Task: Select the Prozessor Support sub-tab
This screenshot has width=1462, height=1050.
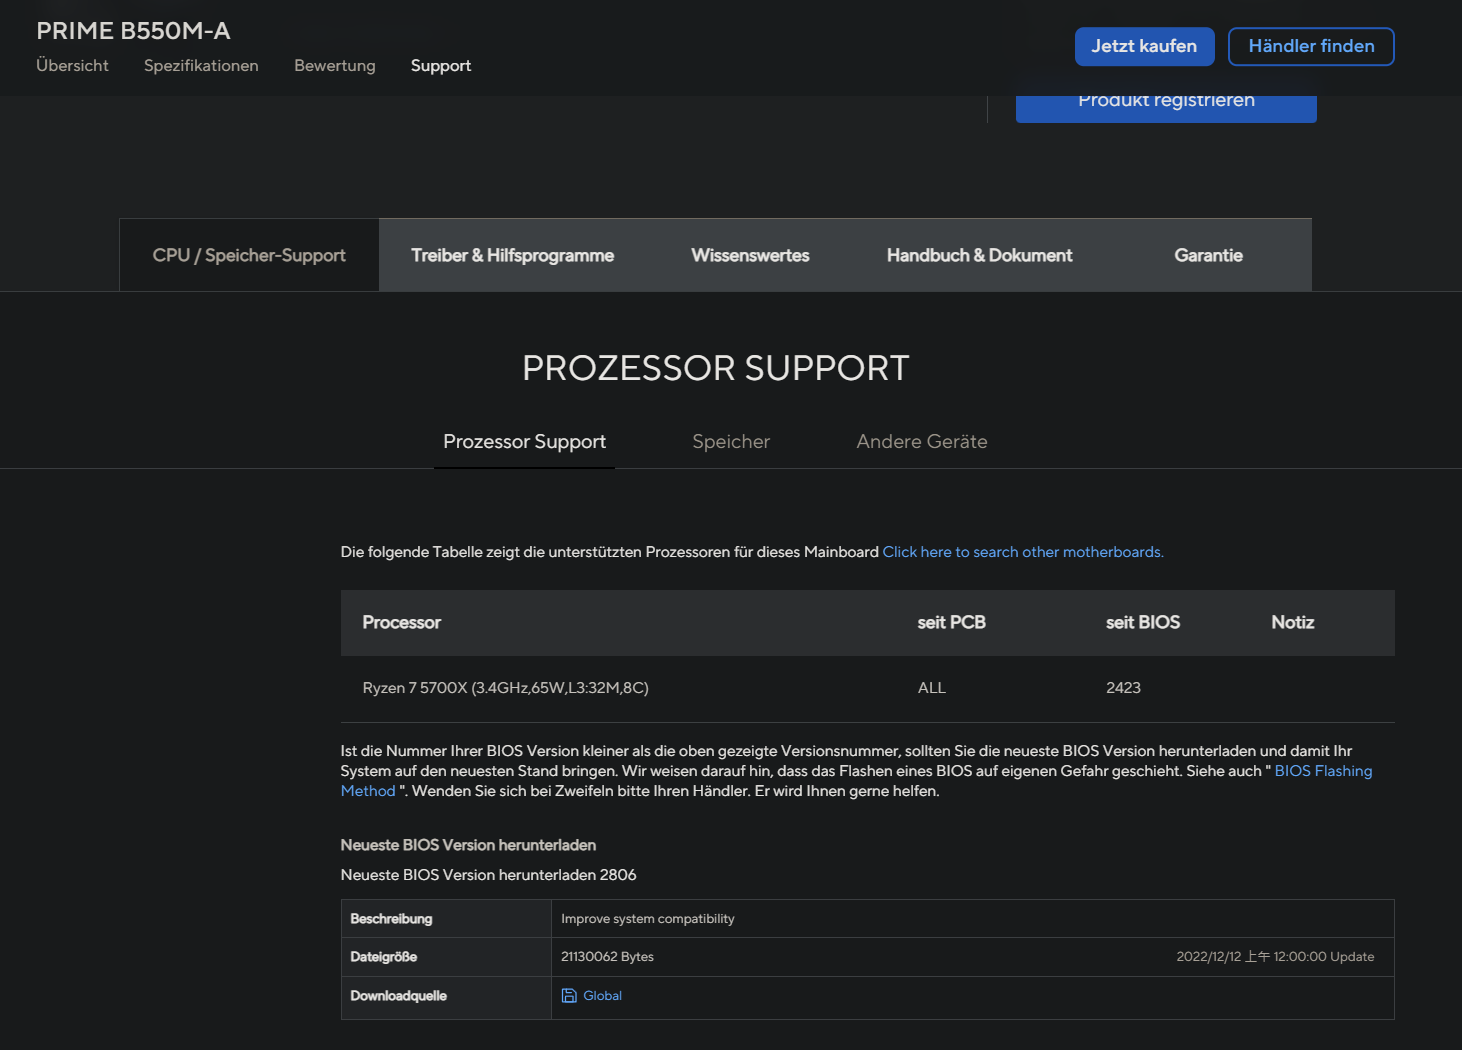Action: (524, 442)
